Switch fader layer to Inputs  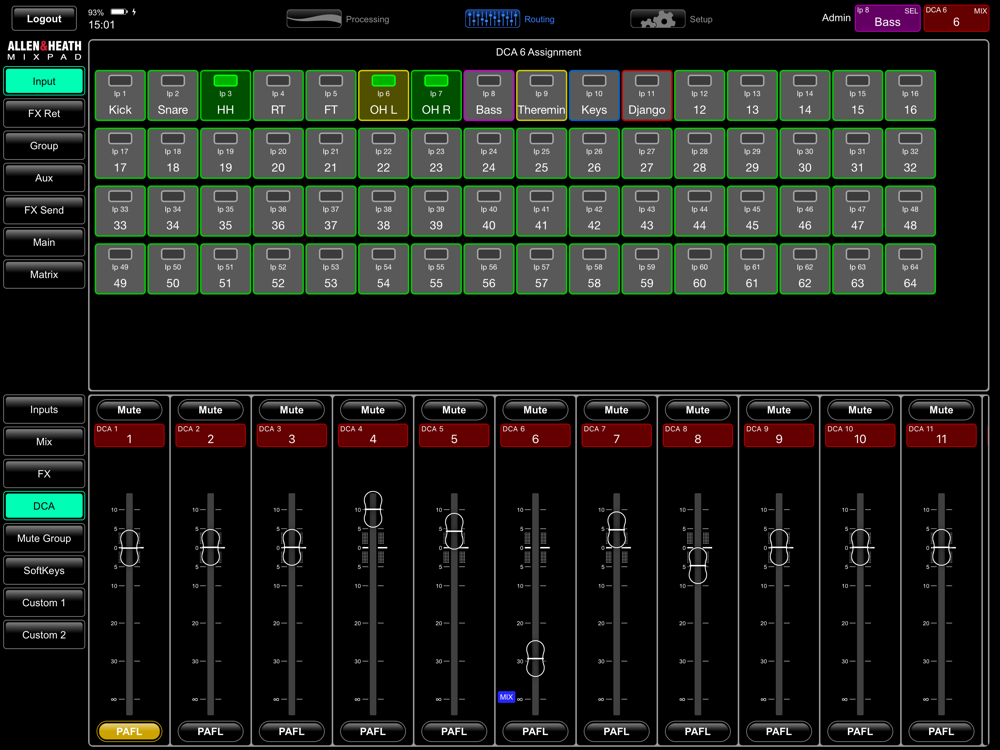(44, 409)
